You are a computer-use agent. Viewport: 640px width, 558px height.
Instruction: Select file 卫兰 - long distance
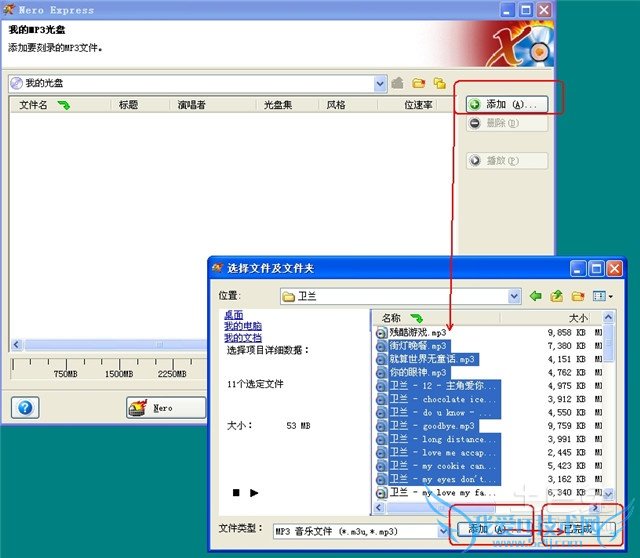443,439
